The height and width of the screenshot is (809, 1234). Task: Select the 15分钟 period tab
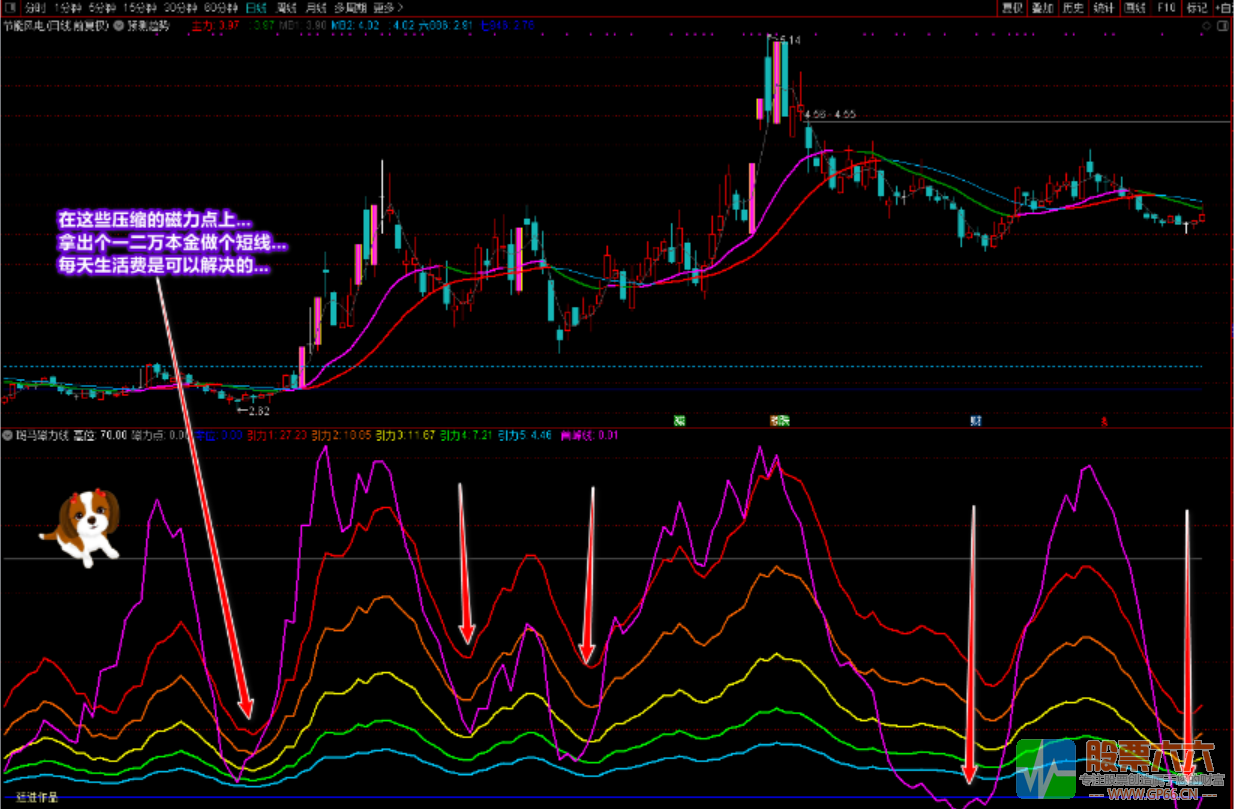pos(140,7)
